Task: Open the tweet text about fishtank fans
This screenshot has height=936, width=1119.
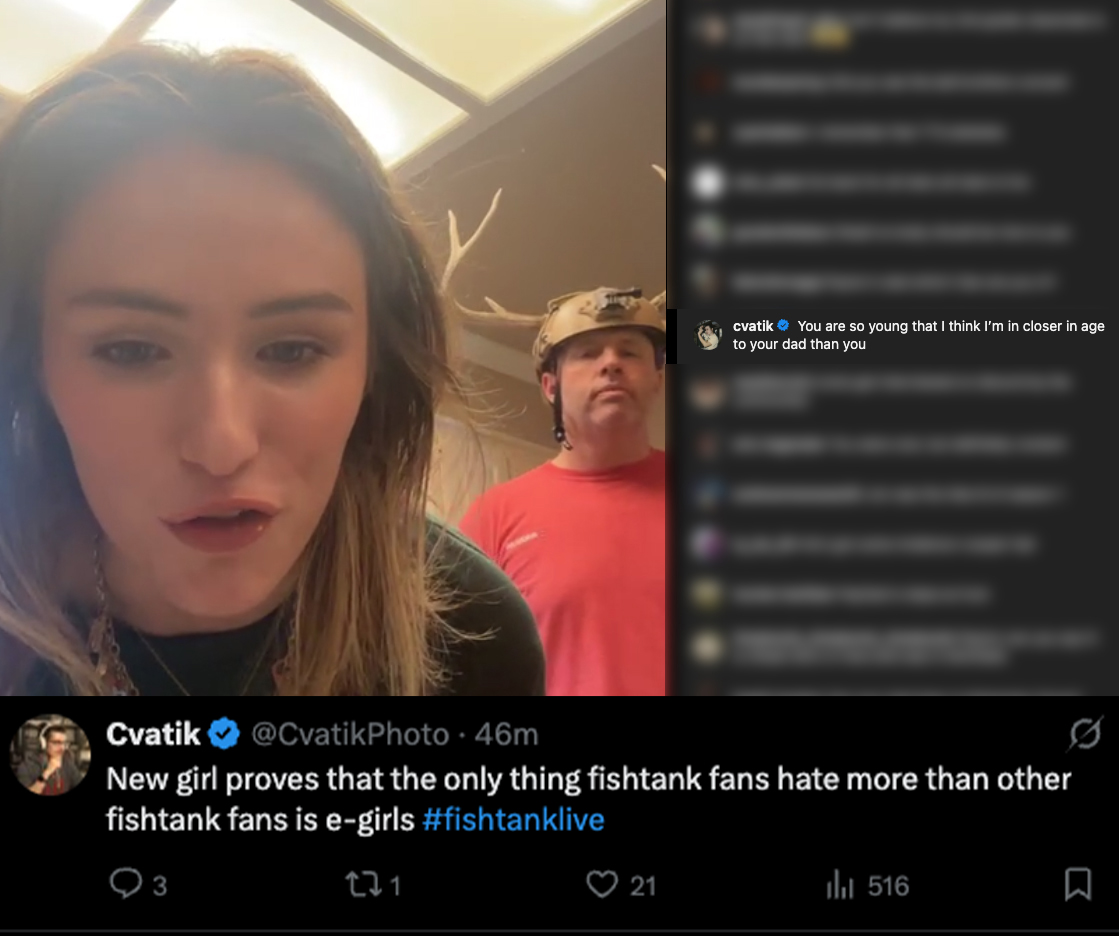Action: [589, 799]
